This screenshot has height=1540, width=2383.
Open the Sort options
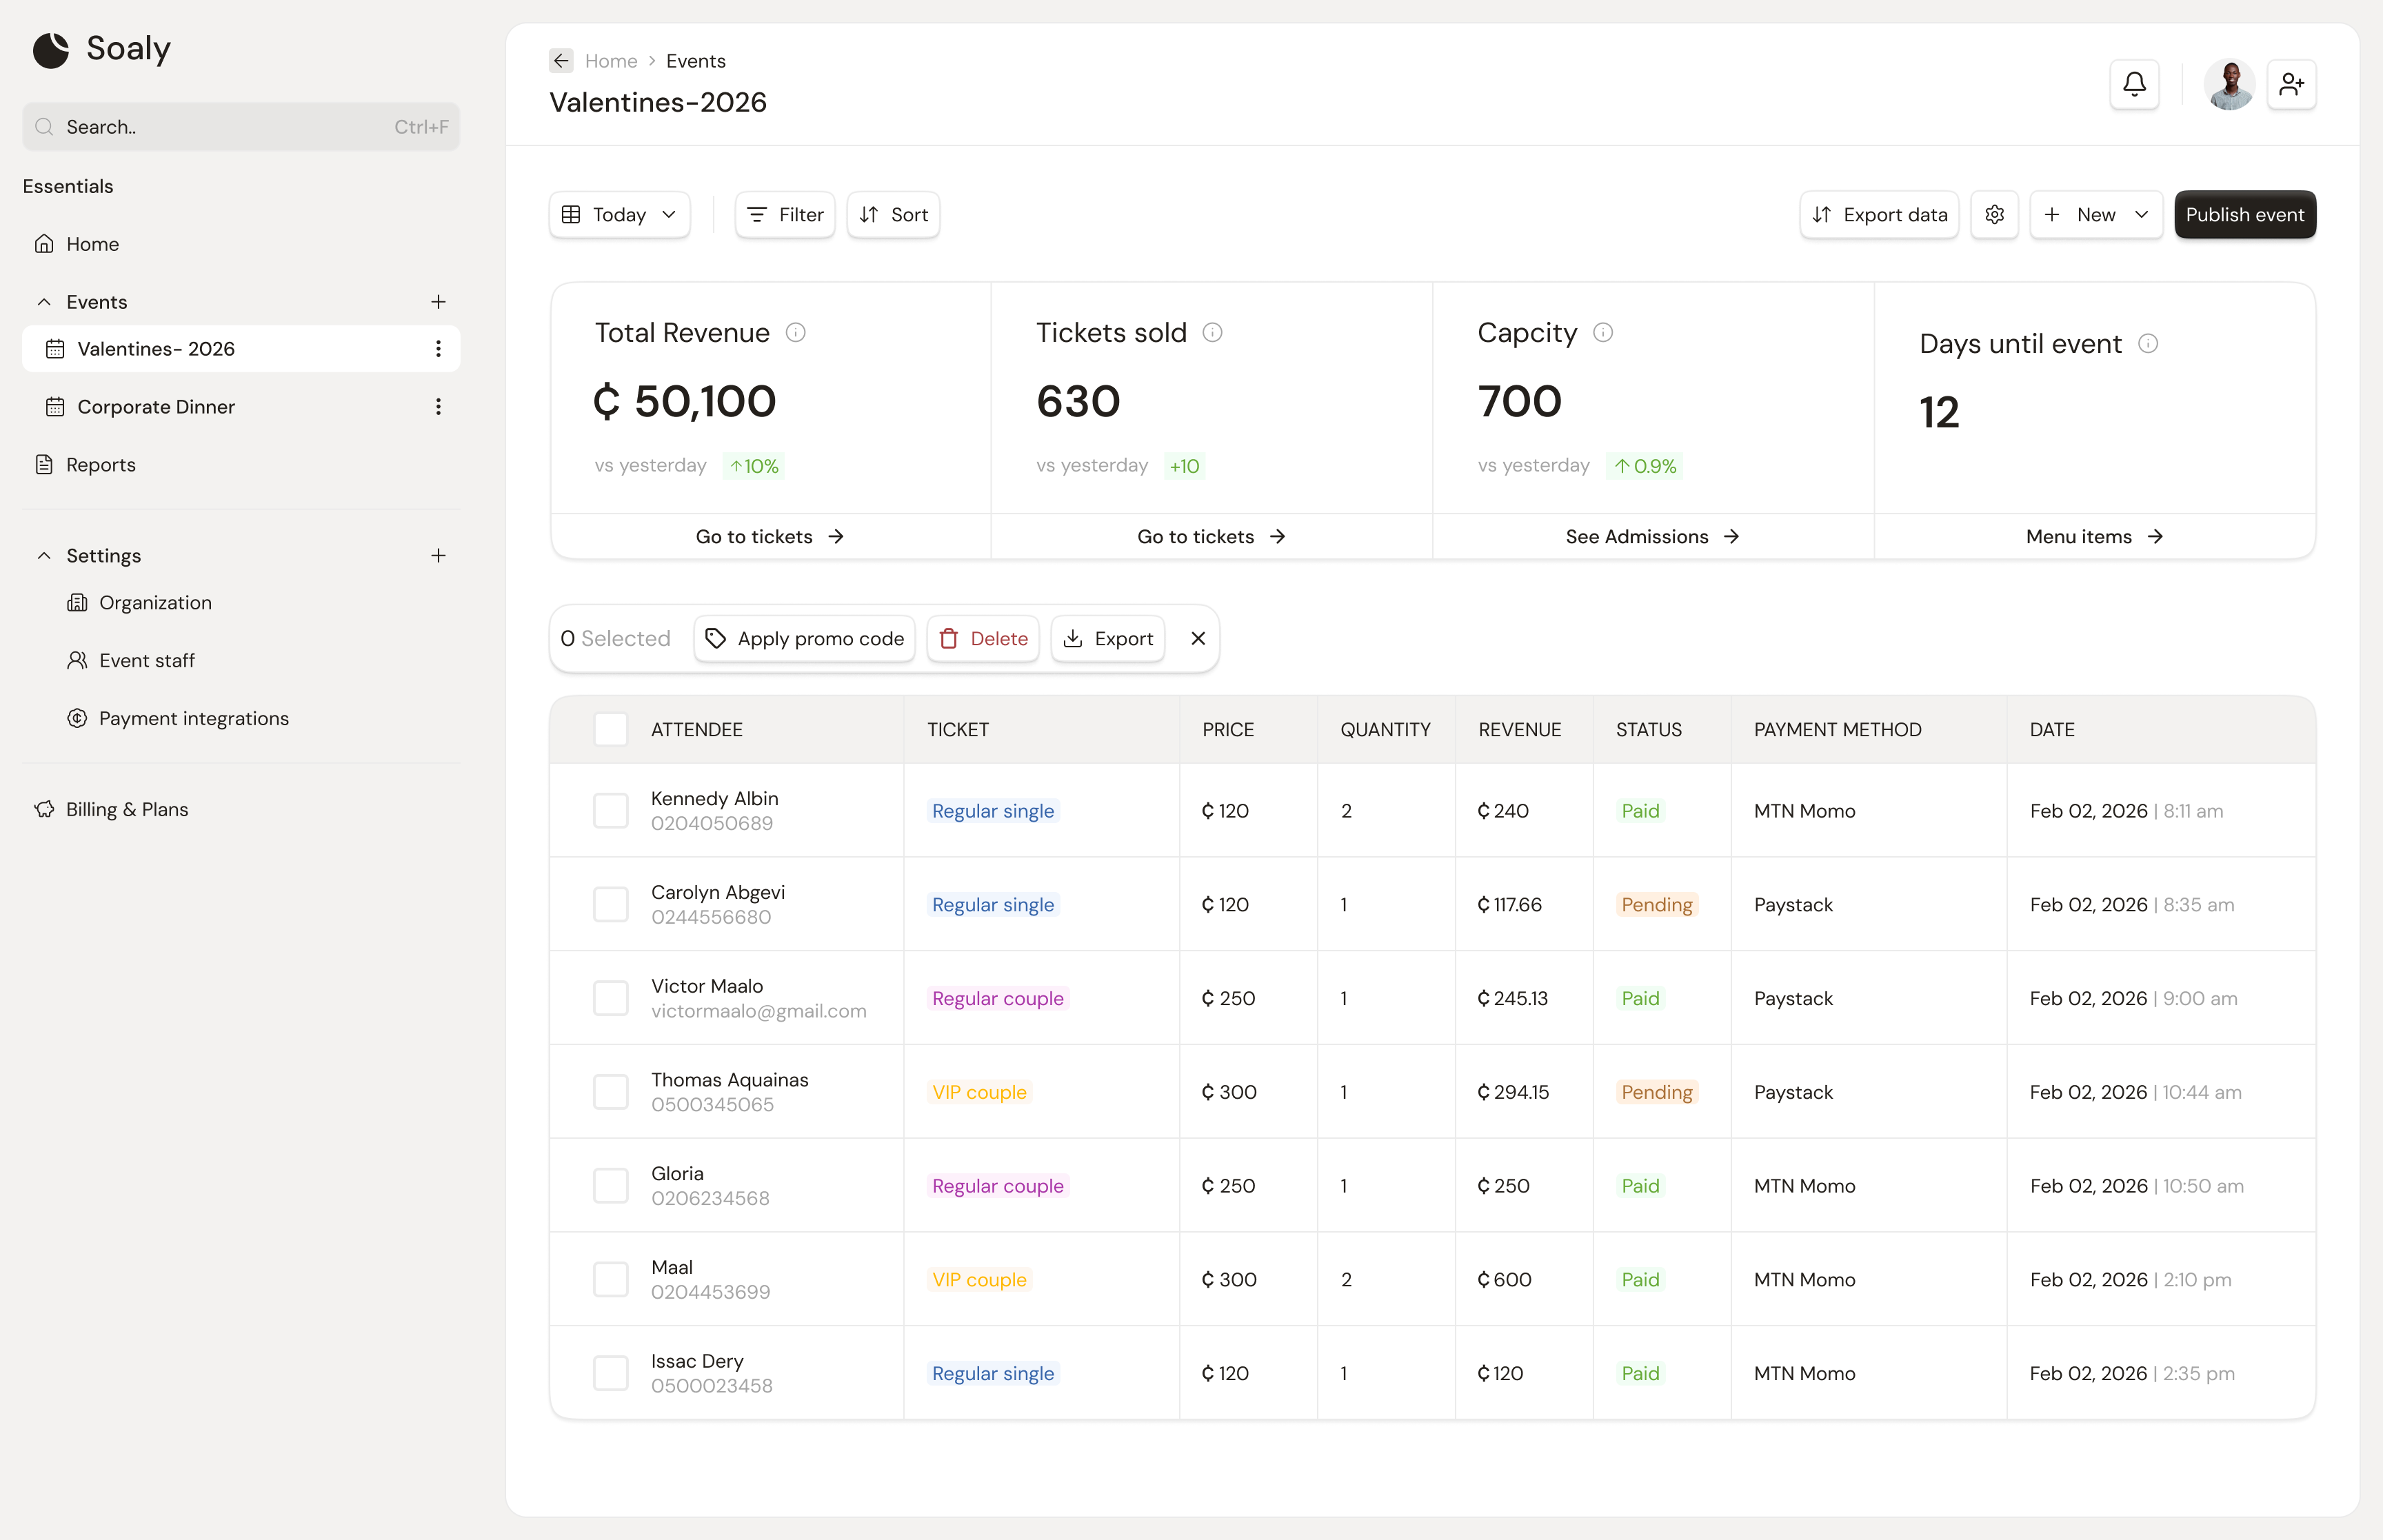point(893,215)
